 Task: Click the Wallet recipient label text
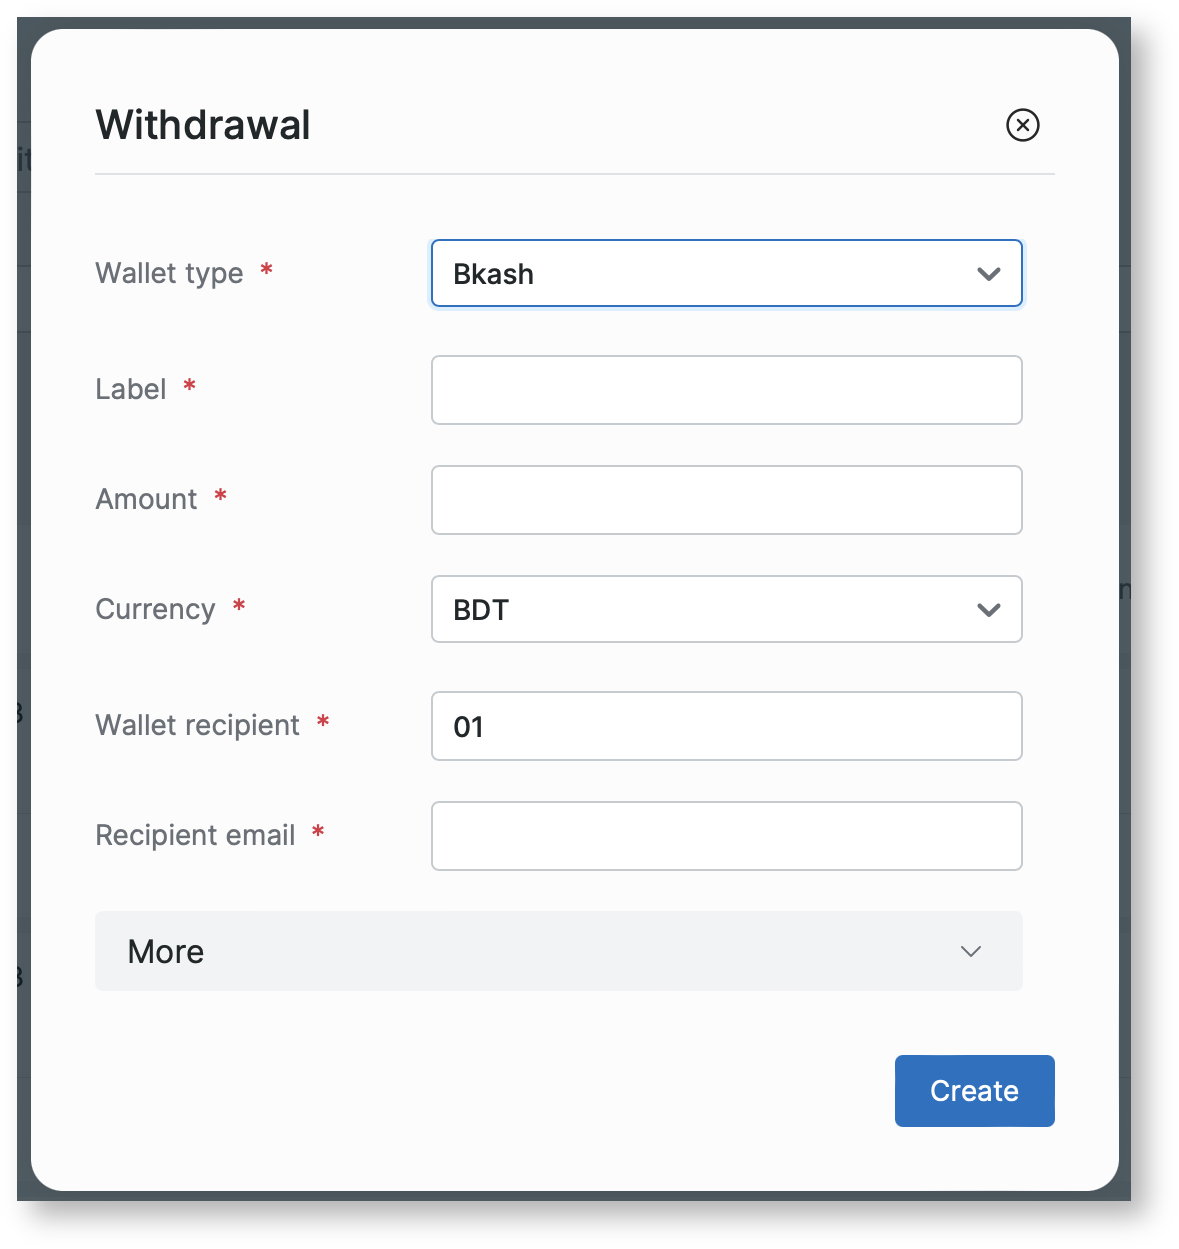coord(197,725)
